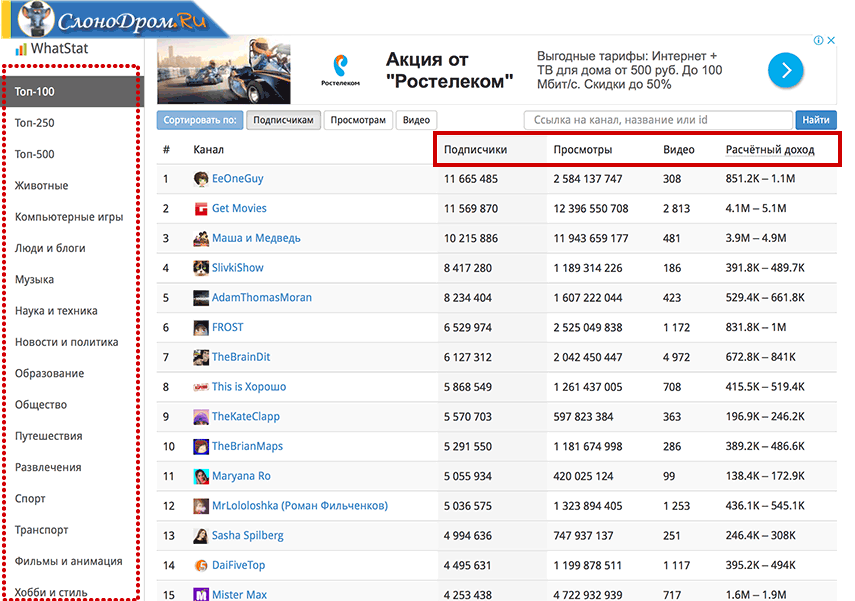Click the Get Movies red avatar icon
The image size is (855, 601).
pos(201,209)
